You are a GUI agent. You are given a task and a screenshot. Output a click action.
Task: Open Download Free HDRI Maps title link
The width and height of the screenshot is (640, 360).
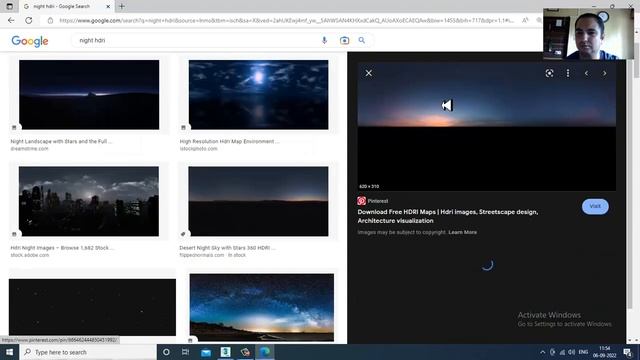coord(448,216)
